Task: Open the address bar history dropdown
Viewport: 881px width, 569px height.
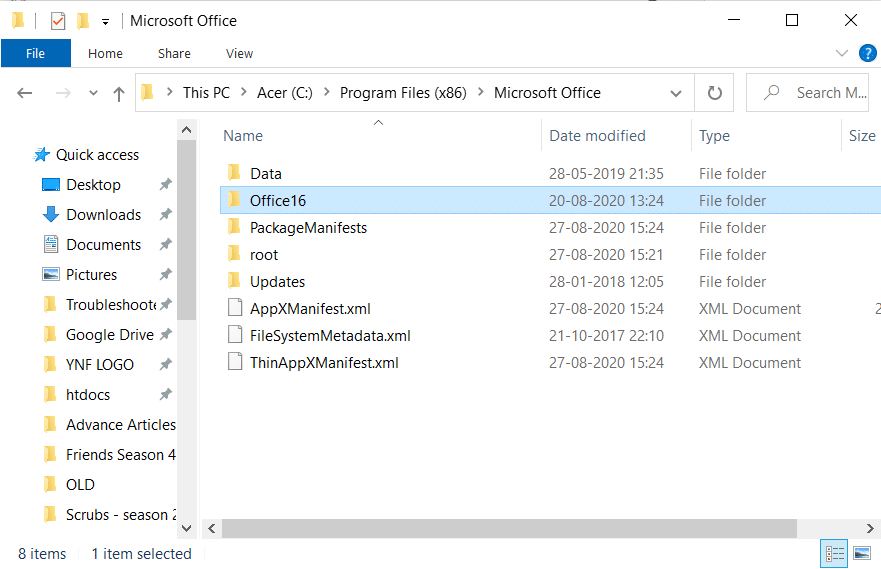Action: tap(676, 93)
